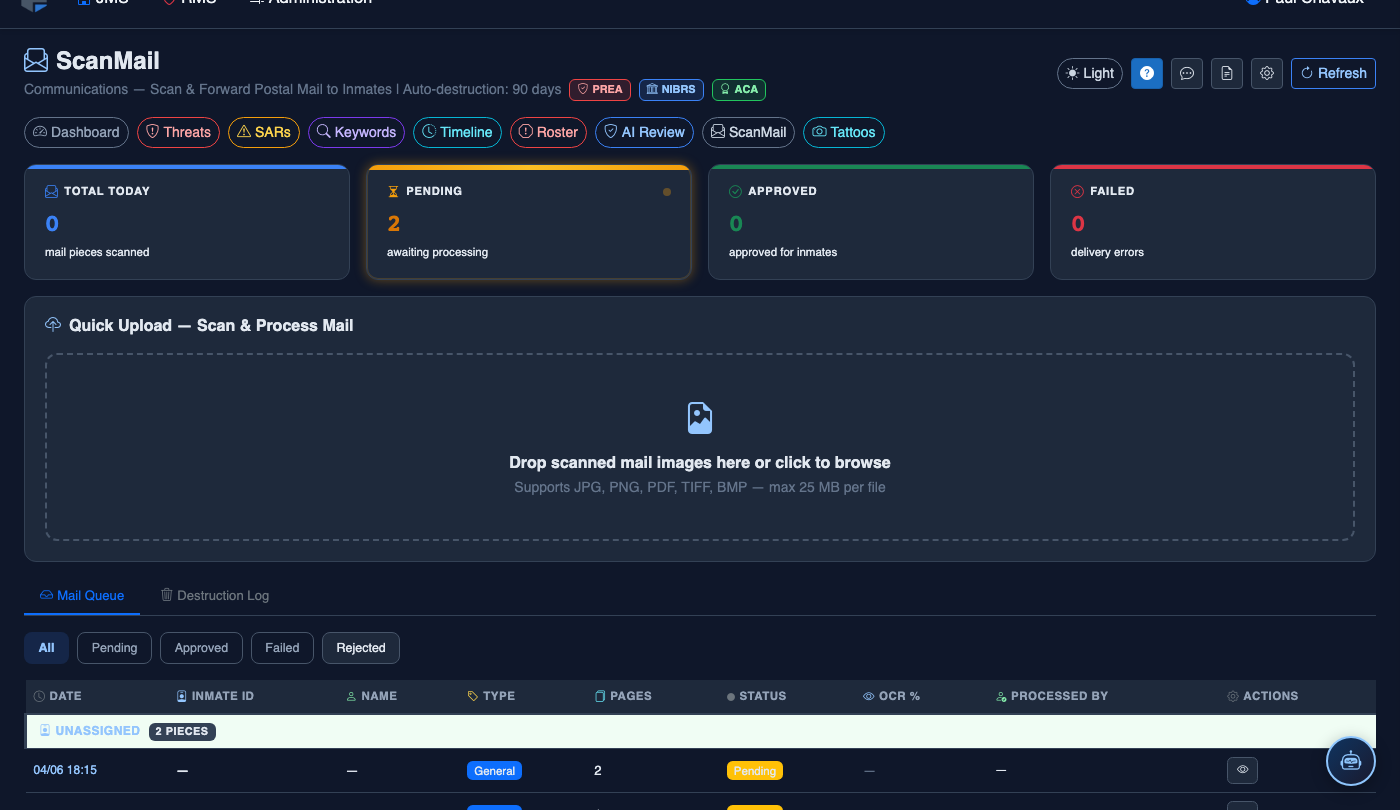This screenshot has height=810, width=1400.
Task: Open the Dashboard section
Action: click(77, 132)
